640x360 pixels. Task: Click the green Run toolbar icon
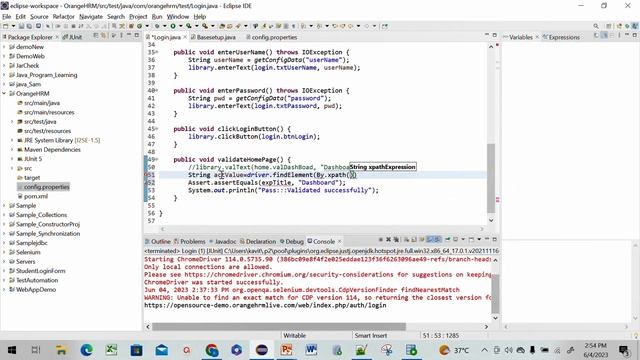point(173,26)
